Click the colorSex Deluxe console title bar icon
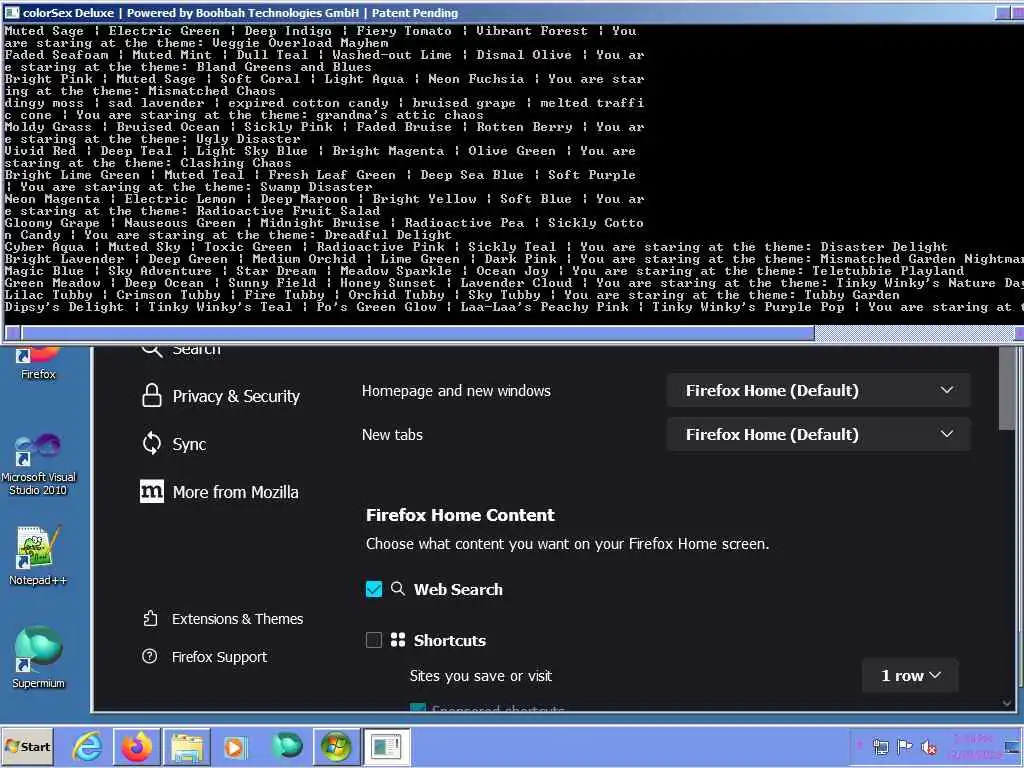1024x768 pixels. click(x=12, y=12)
